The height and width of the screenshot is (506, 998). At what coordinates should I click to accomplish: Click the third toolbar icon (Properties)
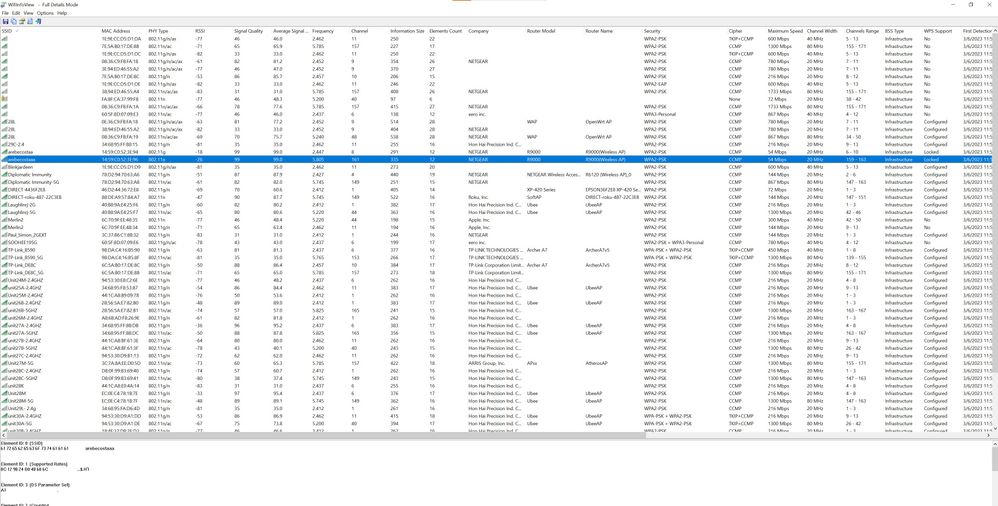pyautogui.click(x=22, y=21)
